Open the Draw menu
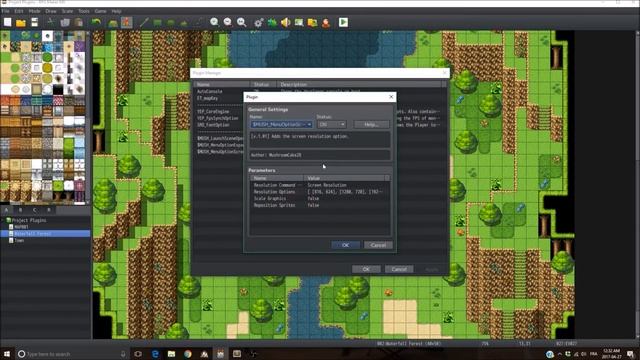 click(51, 11)
